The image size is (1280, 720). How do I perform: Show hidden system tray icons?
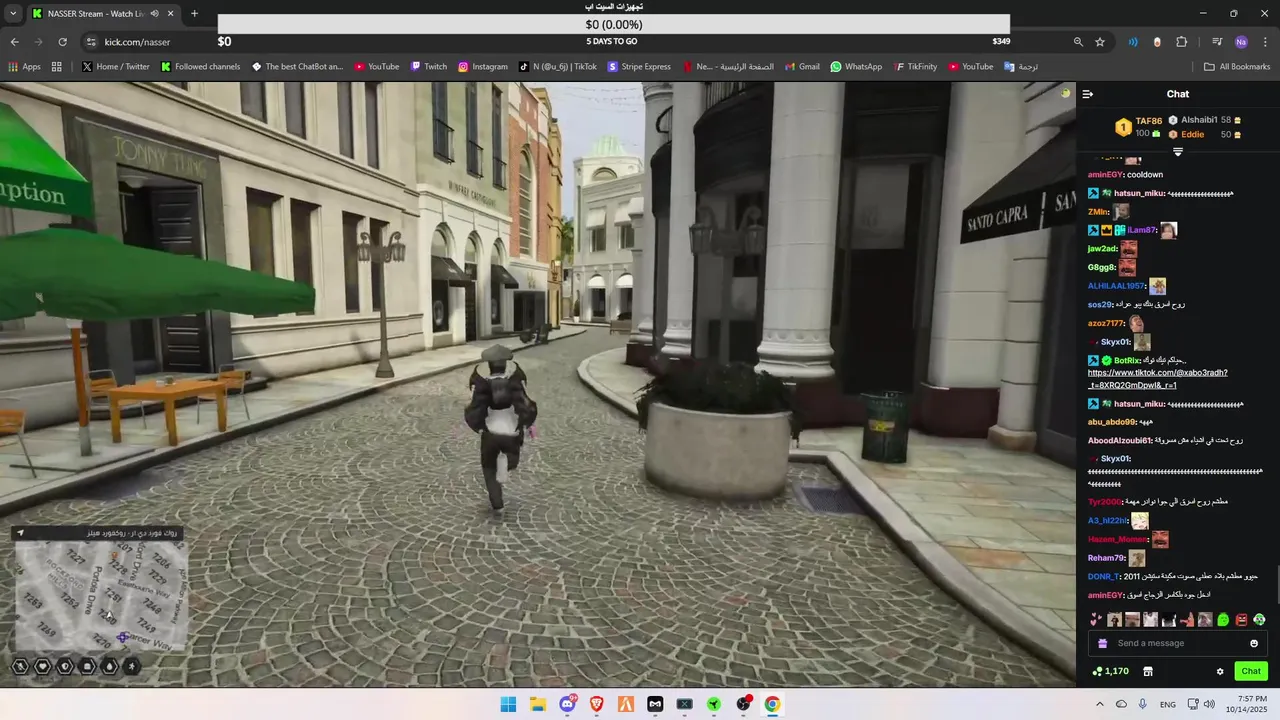click(1100, 704)
